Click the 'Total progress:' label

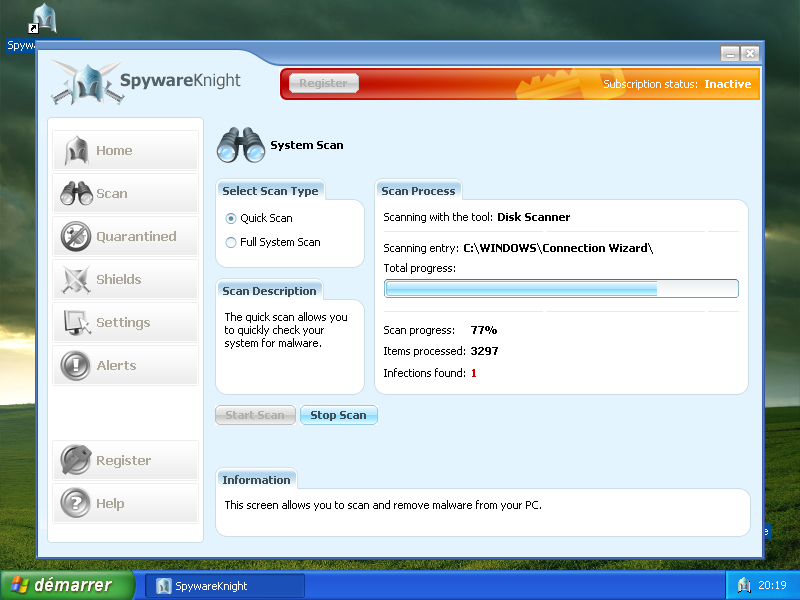[419, 268]
